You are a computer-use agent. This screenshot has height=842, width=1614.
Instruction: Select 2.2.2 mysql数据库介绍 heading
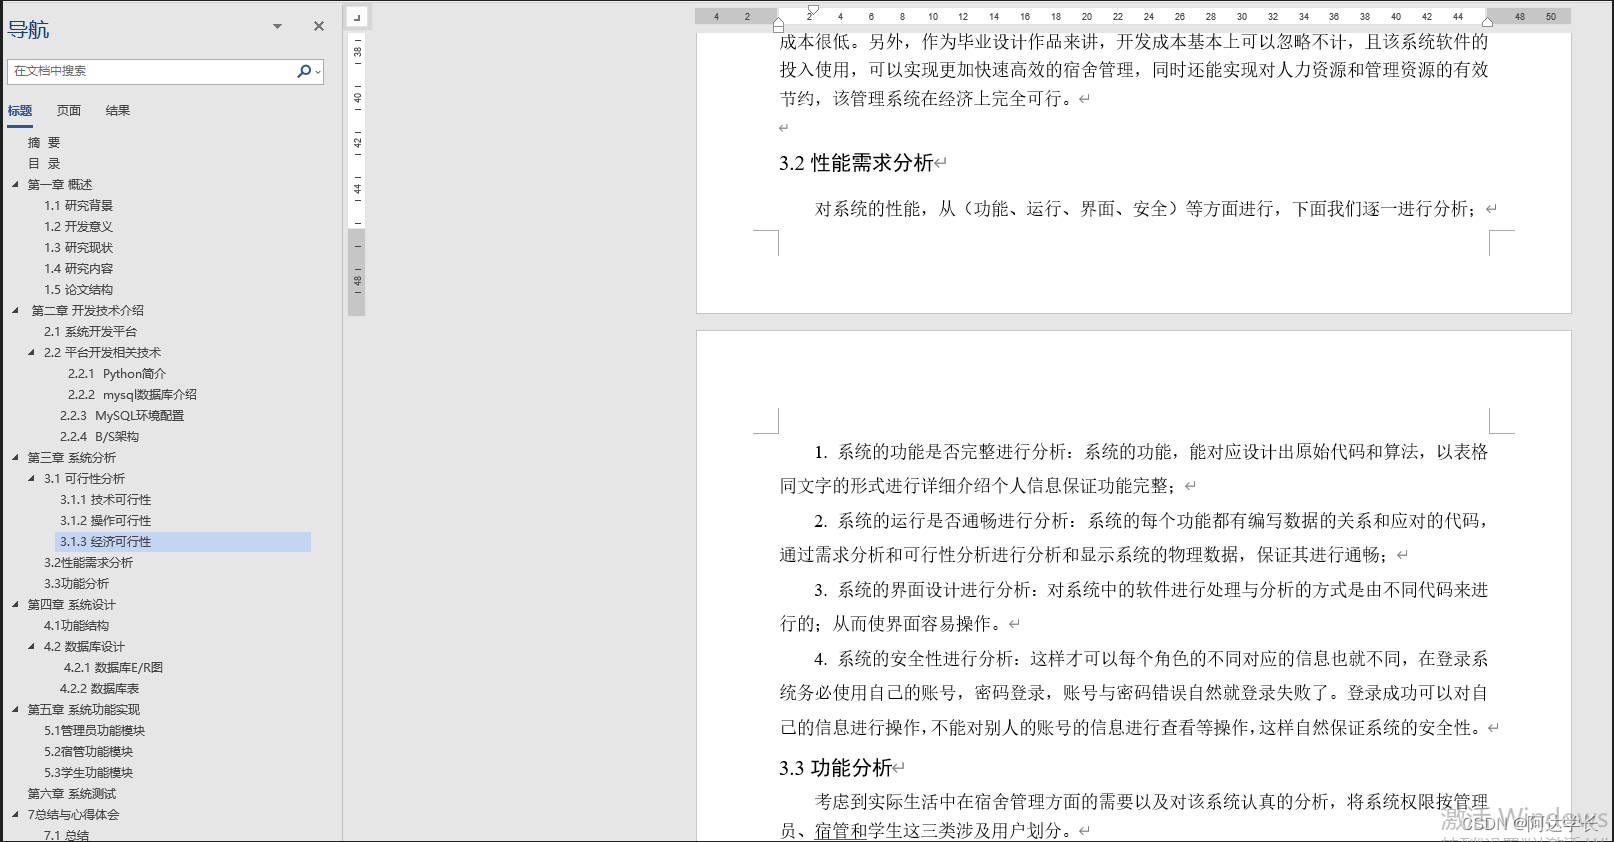pos(132,394)
